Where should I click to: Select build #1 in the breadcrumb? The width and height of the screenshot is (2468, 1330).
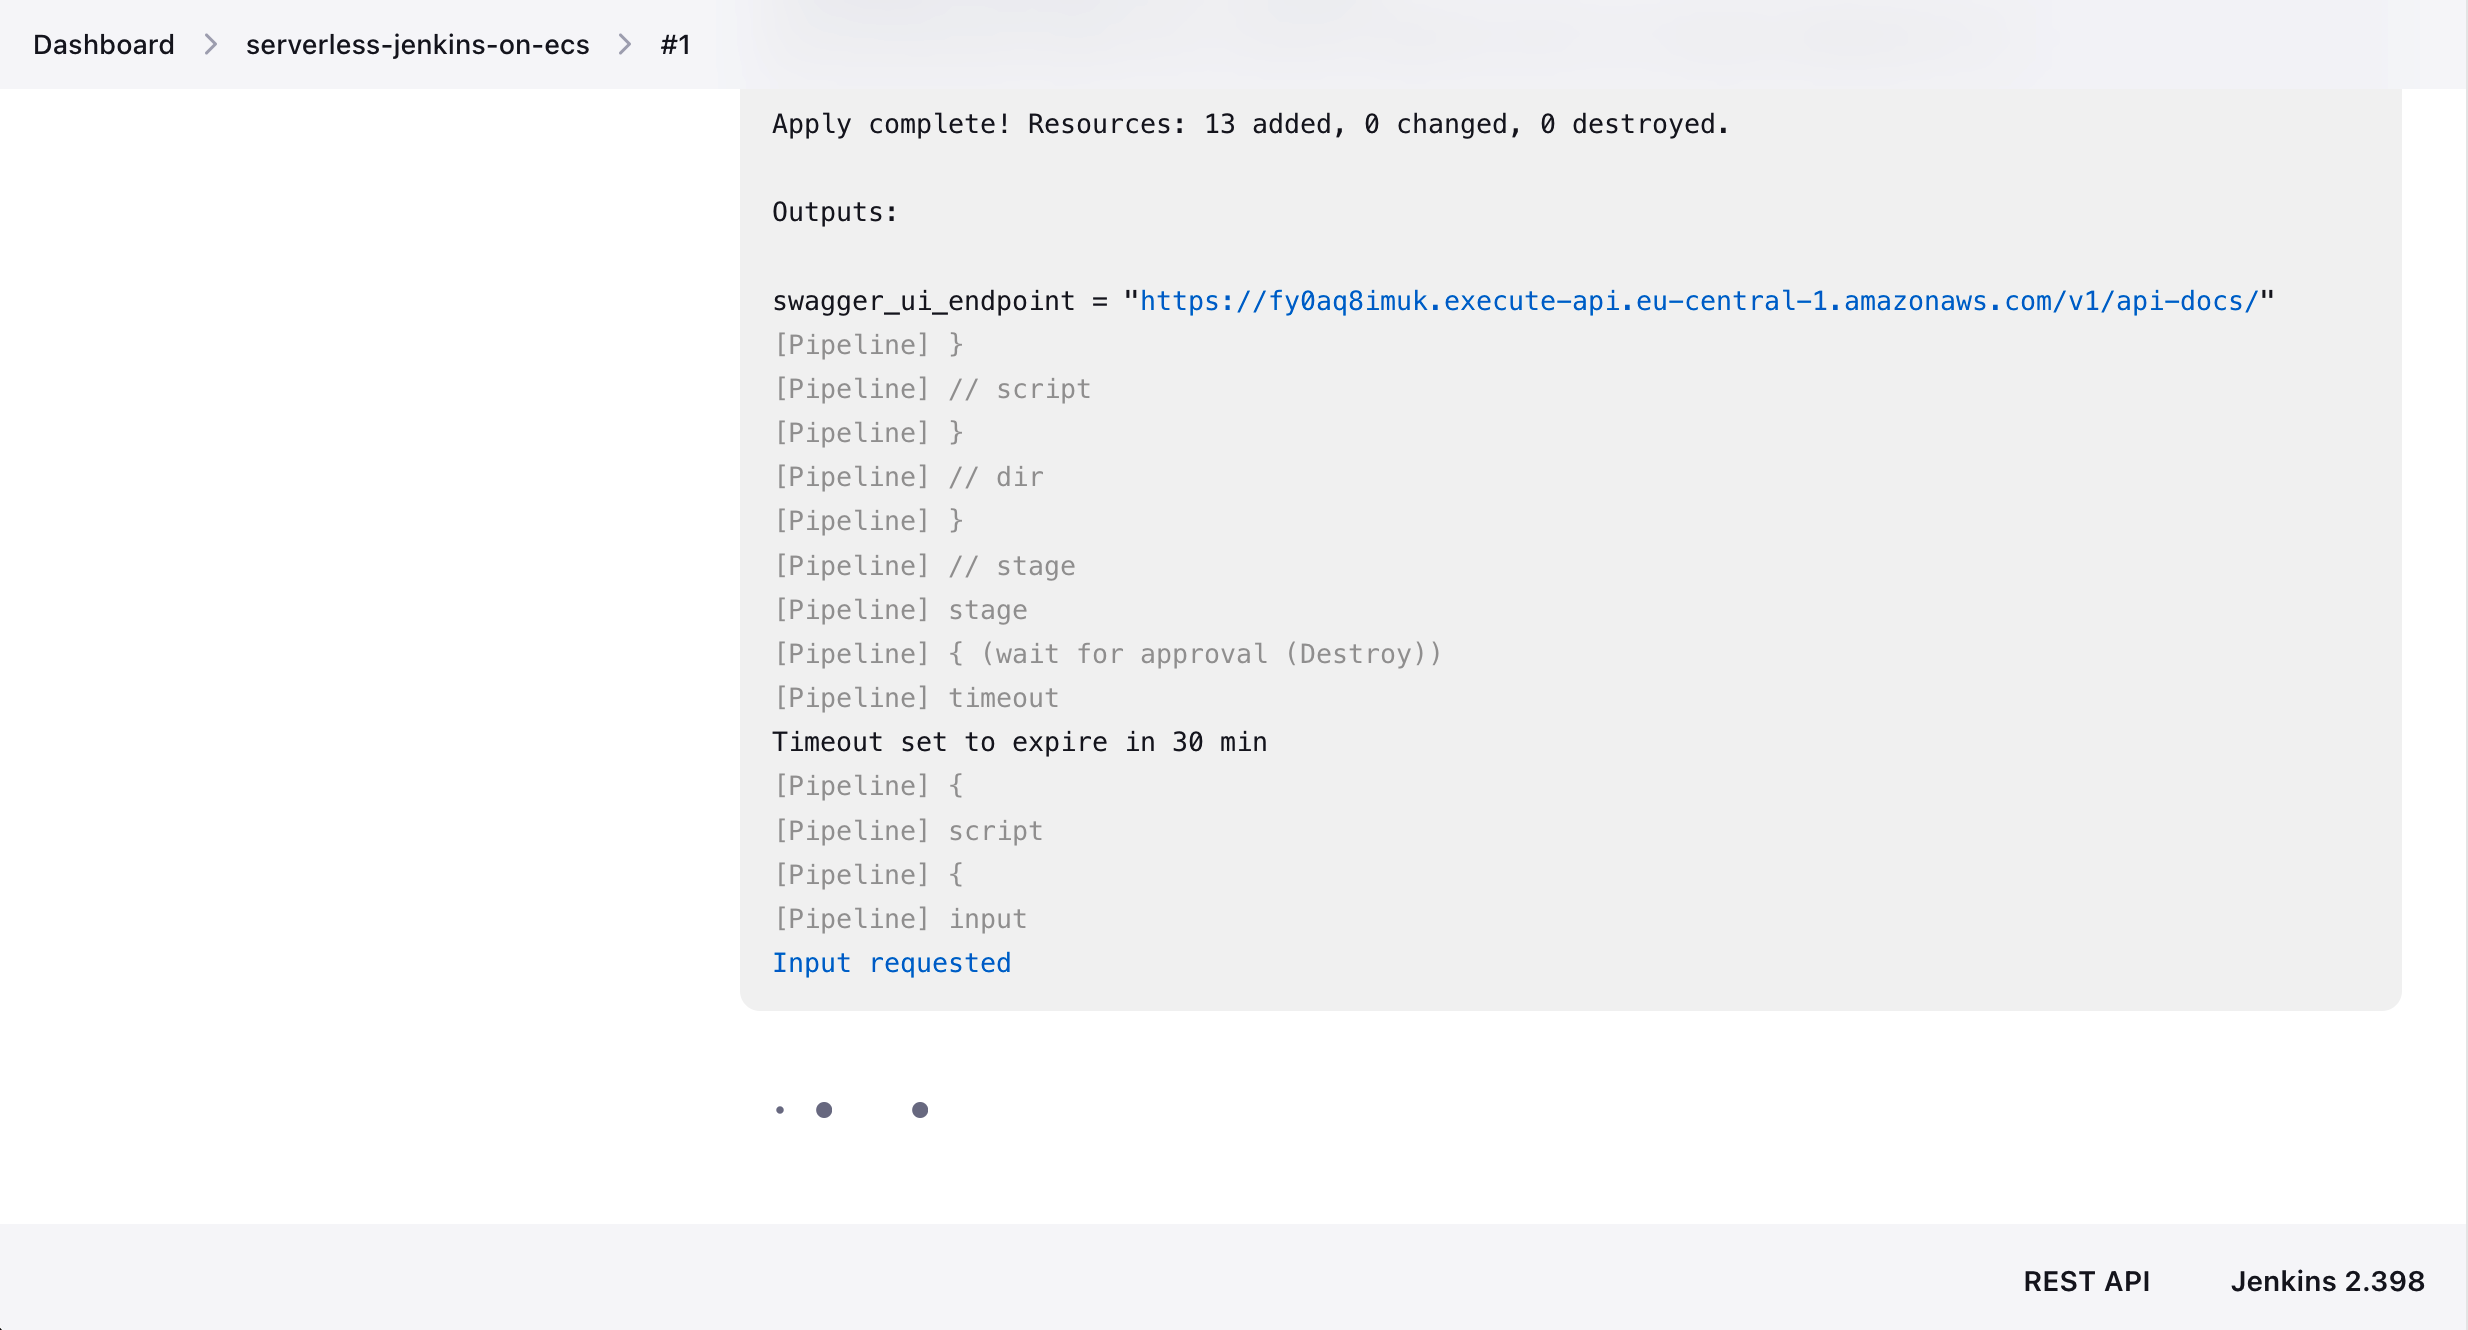pyautogui.click(x=674, y=44)
